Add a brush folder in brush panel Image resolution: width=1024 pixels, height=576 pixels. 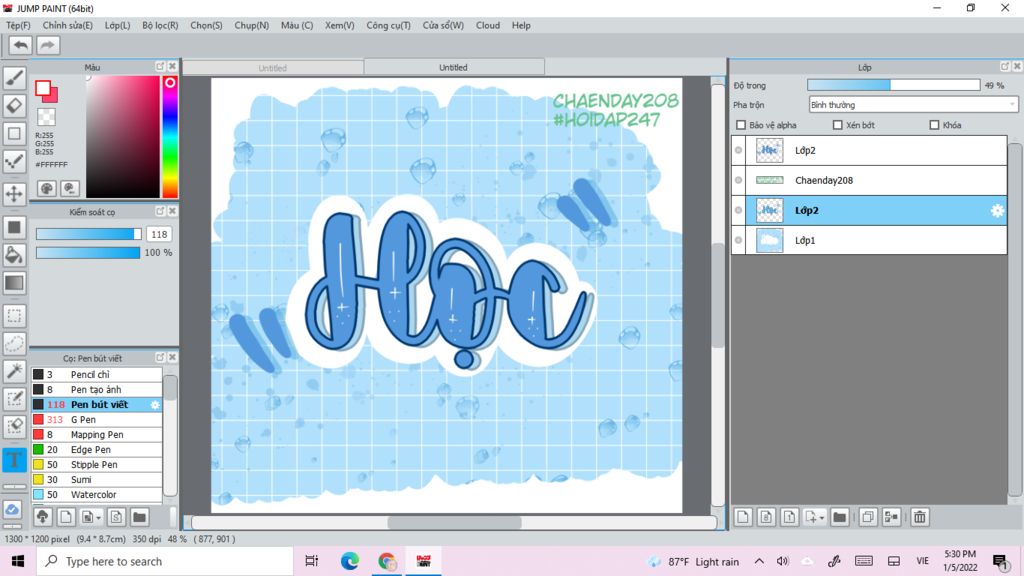(x=139, y=517)
